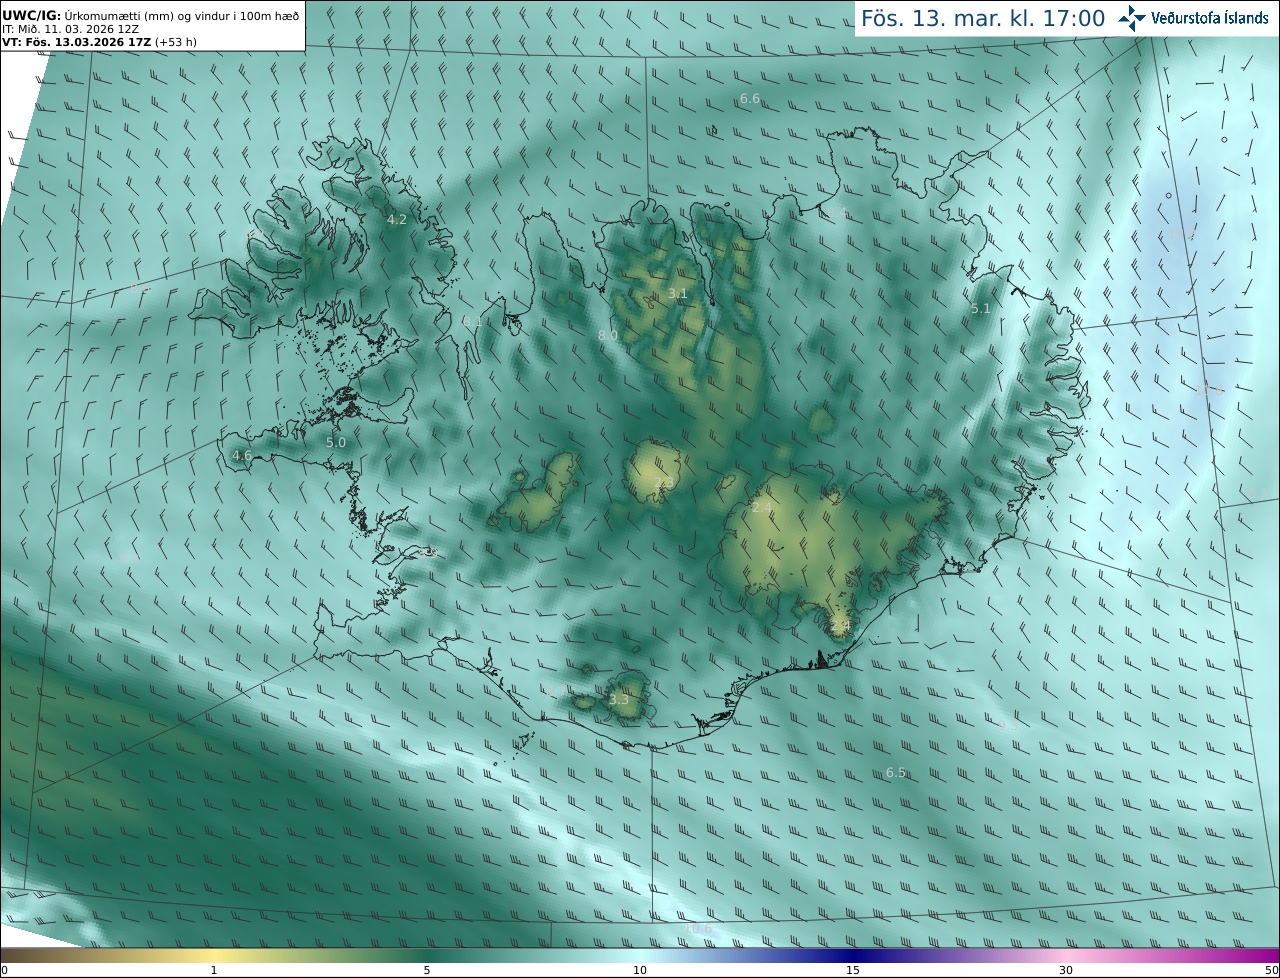Click the '30' tick label on color scale
Image resolution: width=1280 pixels, height=978 pixels.
click(1066, 971)
